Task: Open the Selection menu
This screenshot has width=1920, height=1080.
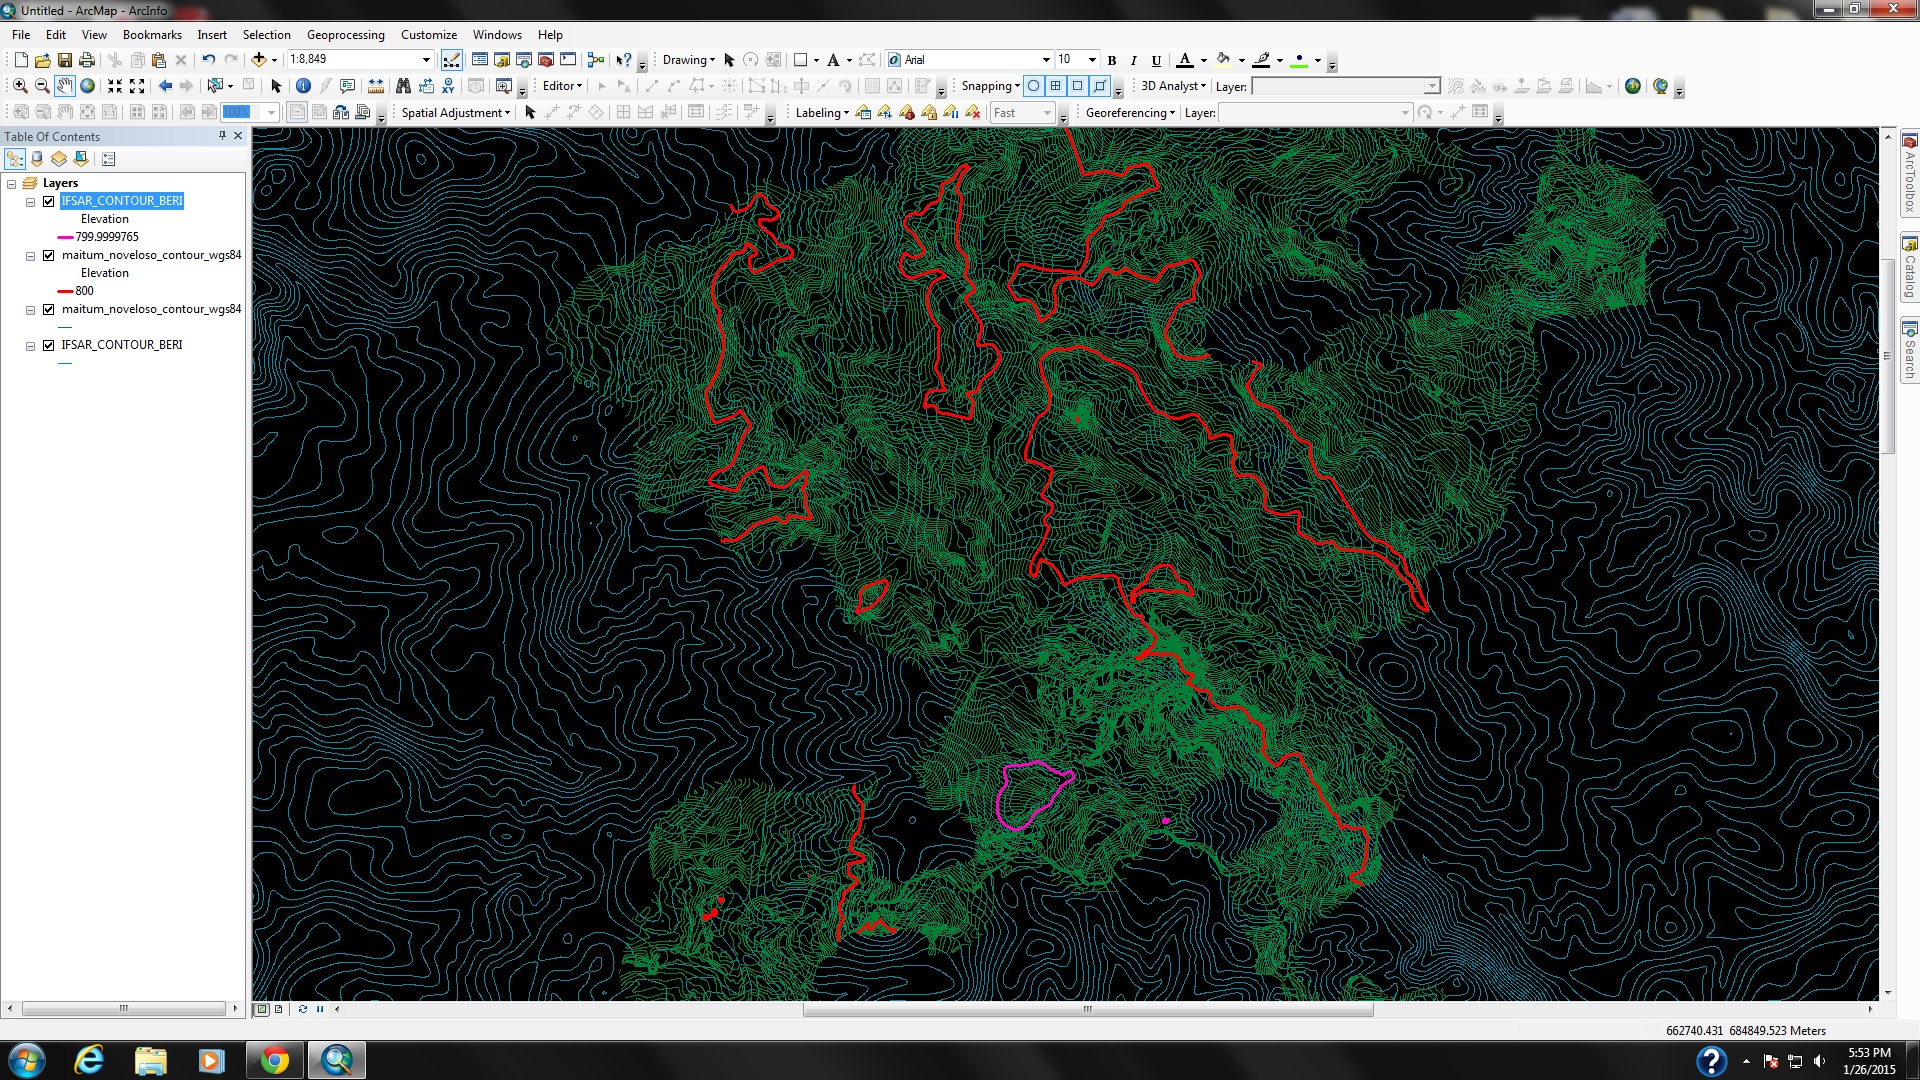Action: click(x=266, y=35)
